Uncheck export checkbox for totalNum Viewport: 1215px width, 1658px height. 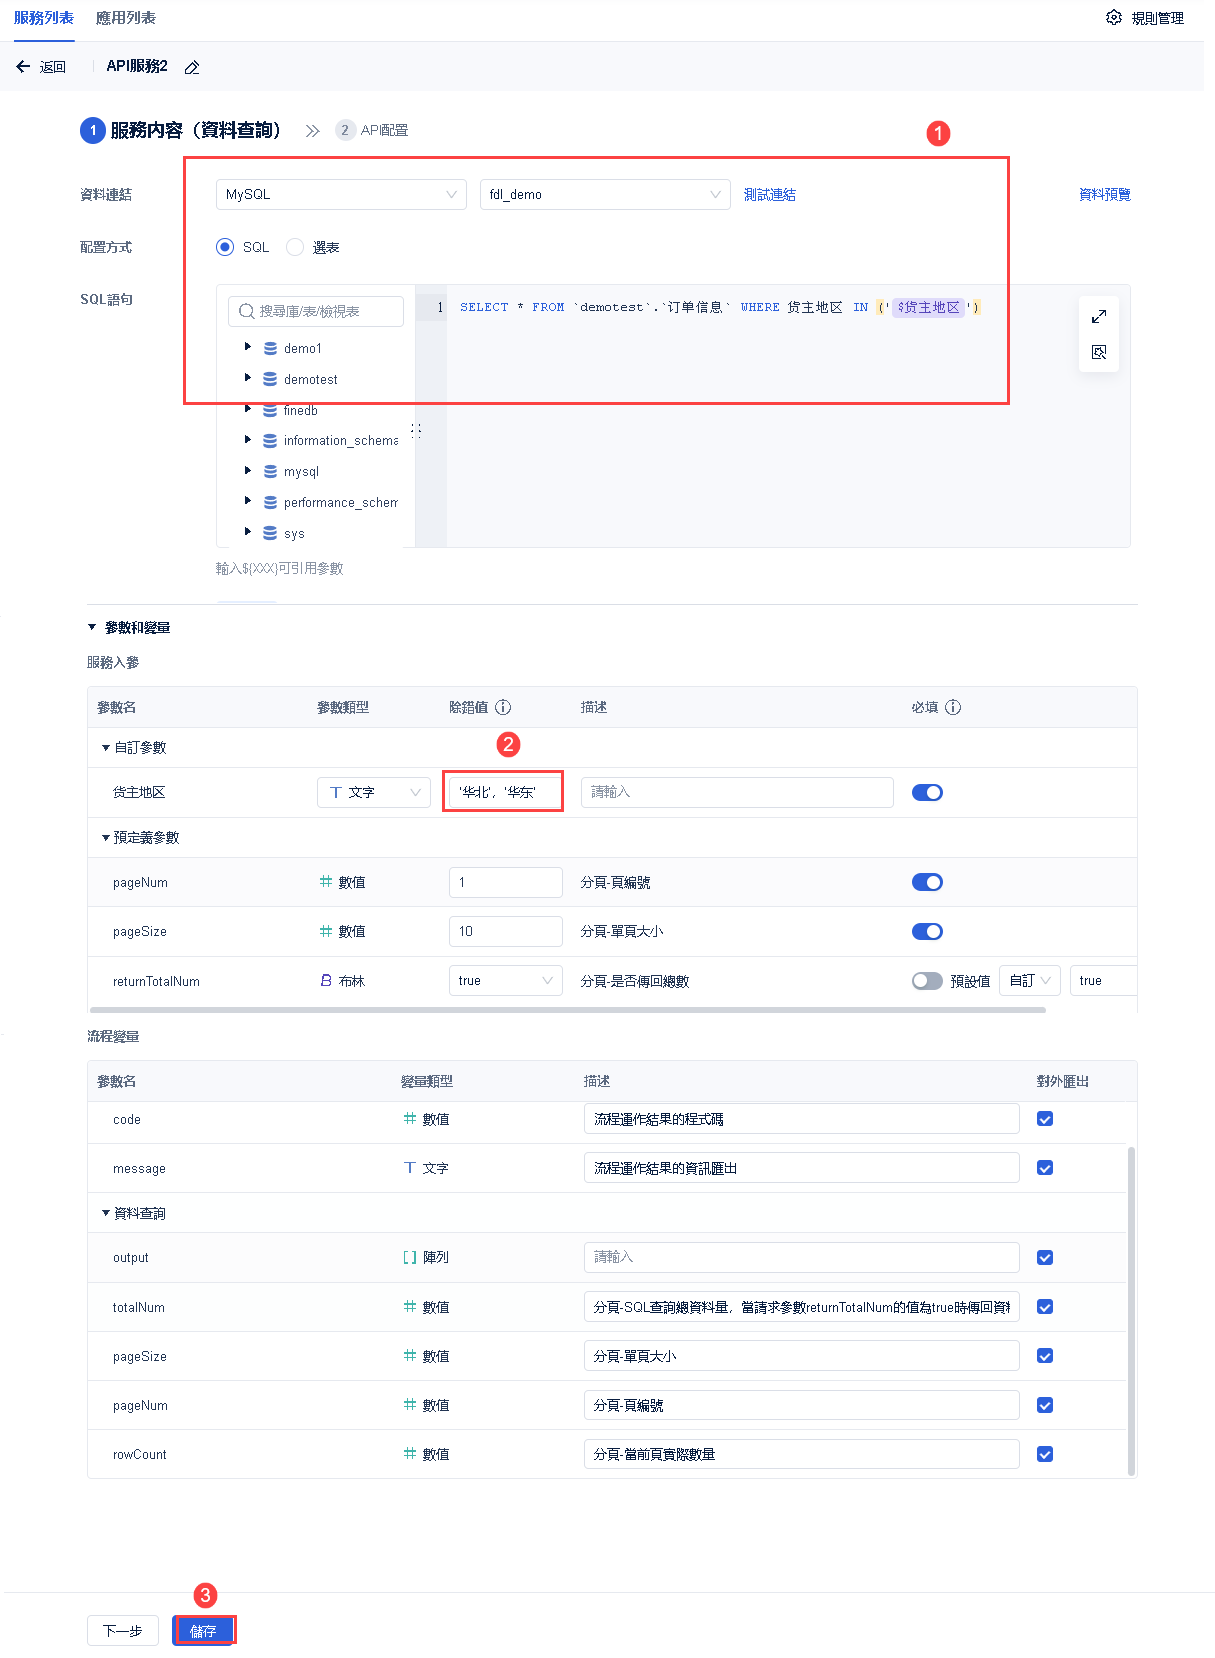[1045, 1307]
